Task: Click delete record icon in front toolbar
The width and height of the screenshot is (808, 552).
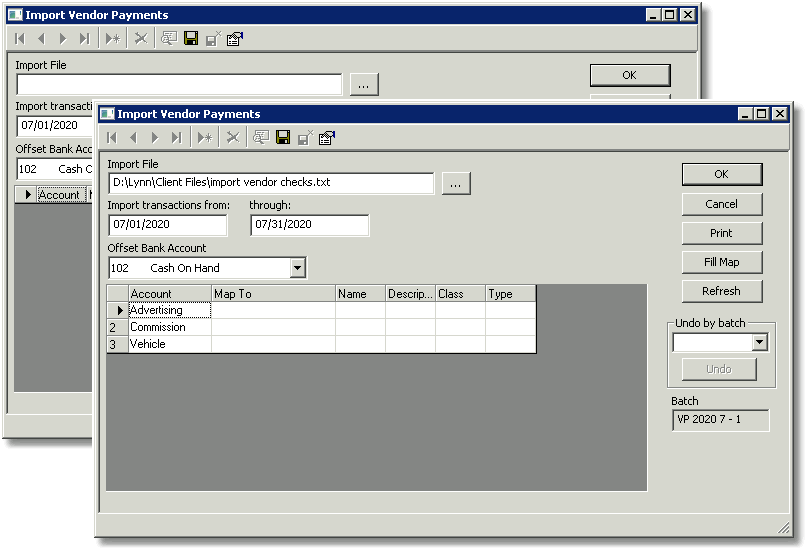Action: (233, 138)
